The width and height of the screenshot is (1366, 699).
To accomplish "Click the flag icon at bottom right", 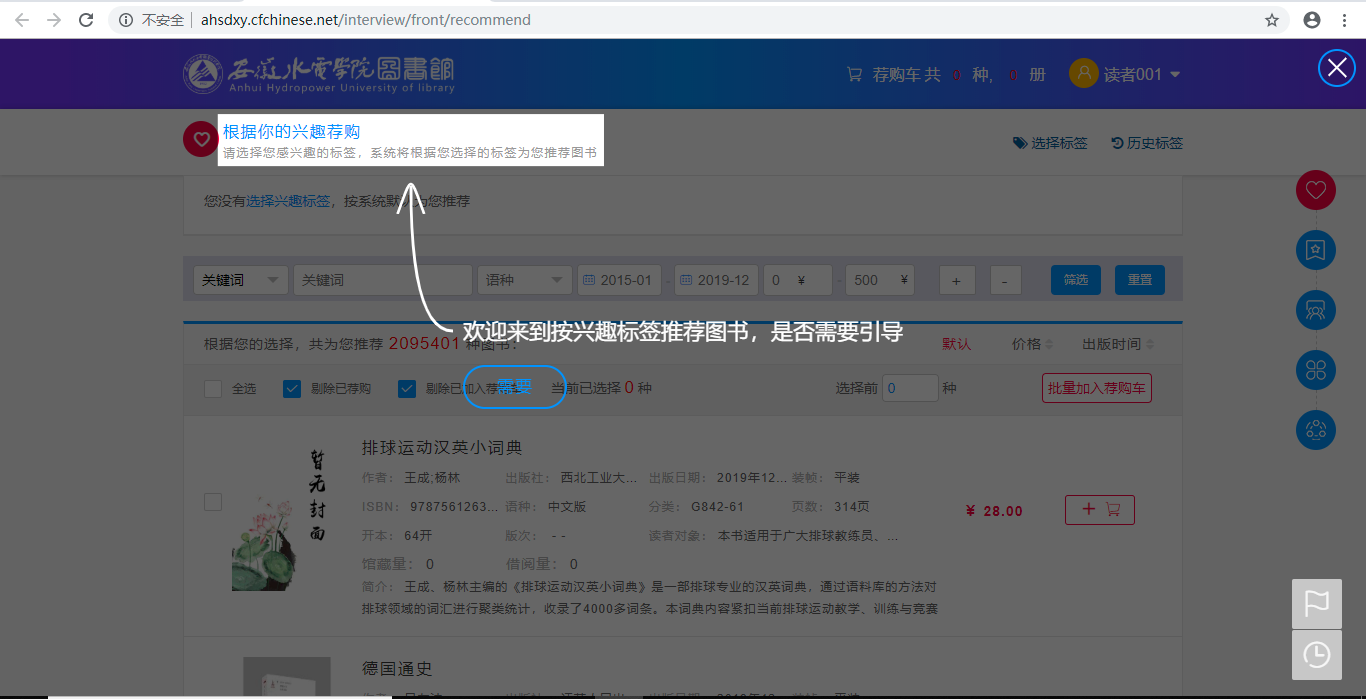I will [x=1316, y=603].
